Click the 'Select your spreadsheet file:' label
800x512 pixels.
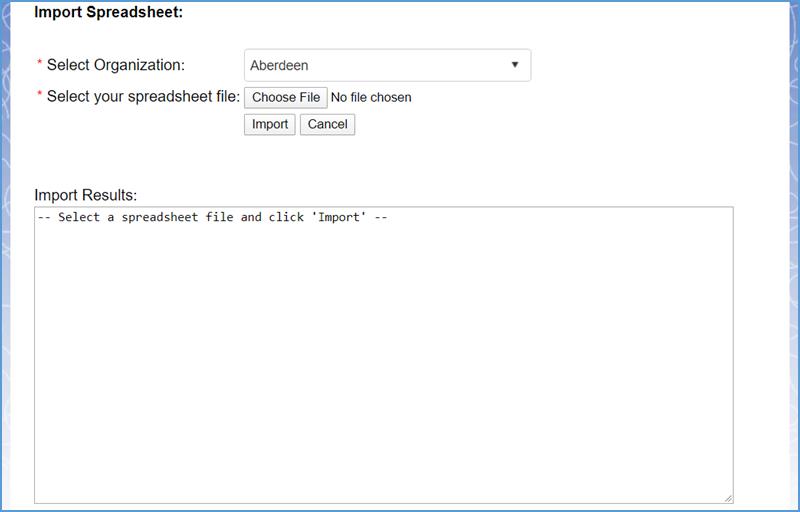point(143,97)
